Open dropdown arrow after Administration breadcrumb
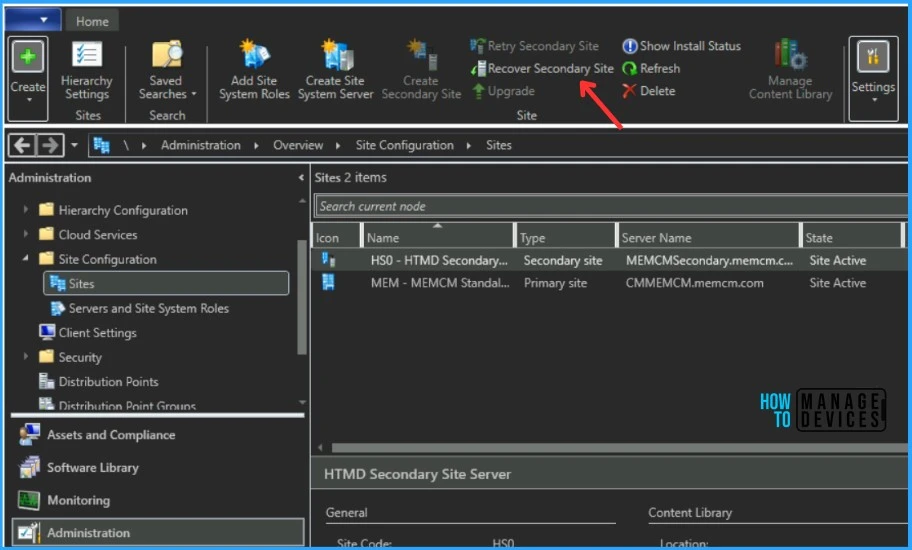 point(256,145)
